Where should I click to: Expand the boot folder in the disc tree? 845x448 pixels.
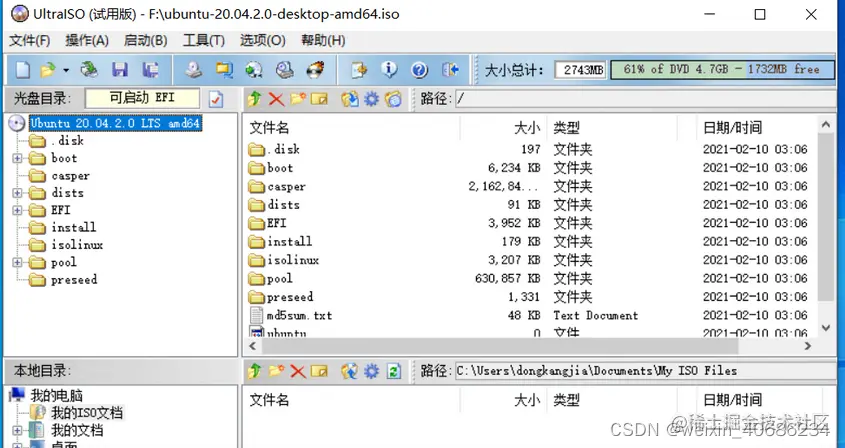pos(17,158)
